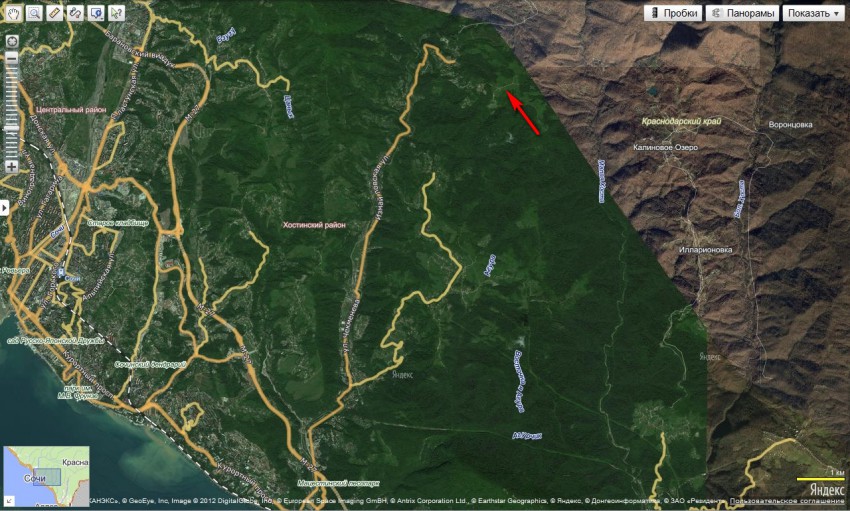Activate the magnifier zoom-to-area tool
This screenshot has width=850, height=511.
tap(34, 13)
